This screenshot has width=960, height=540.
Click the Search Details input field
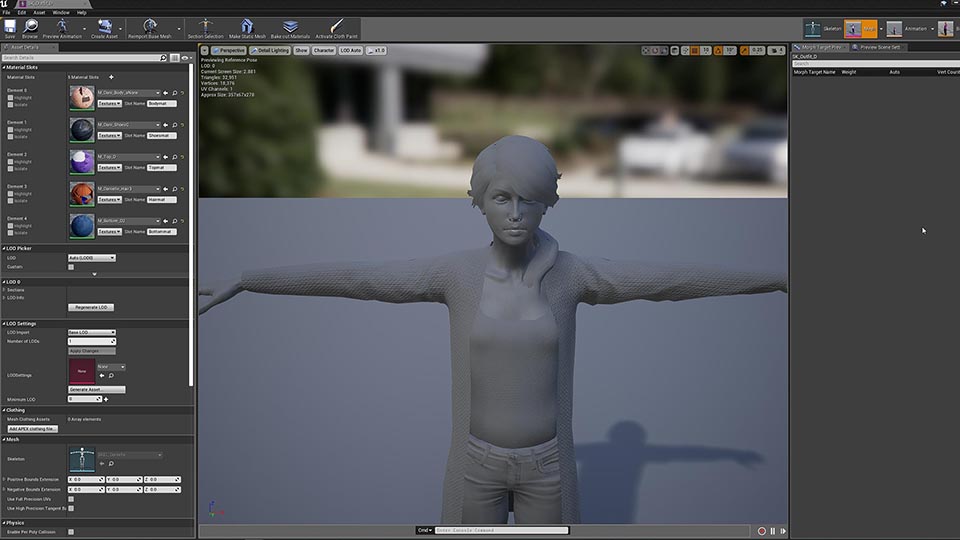80,58
